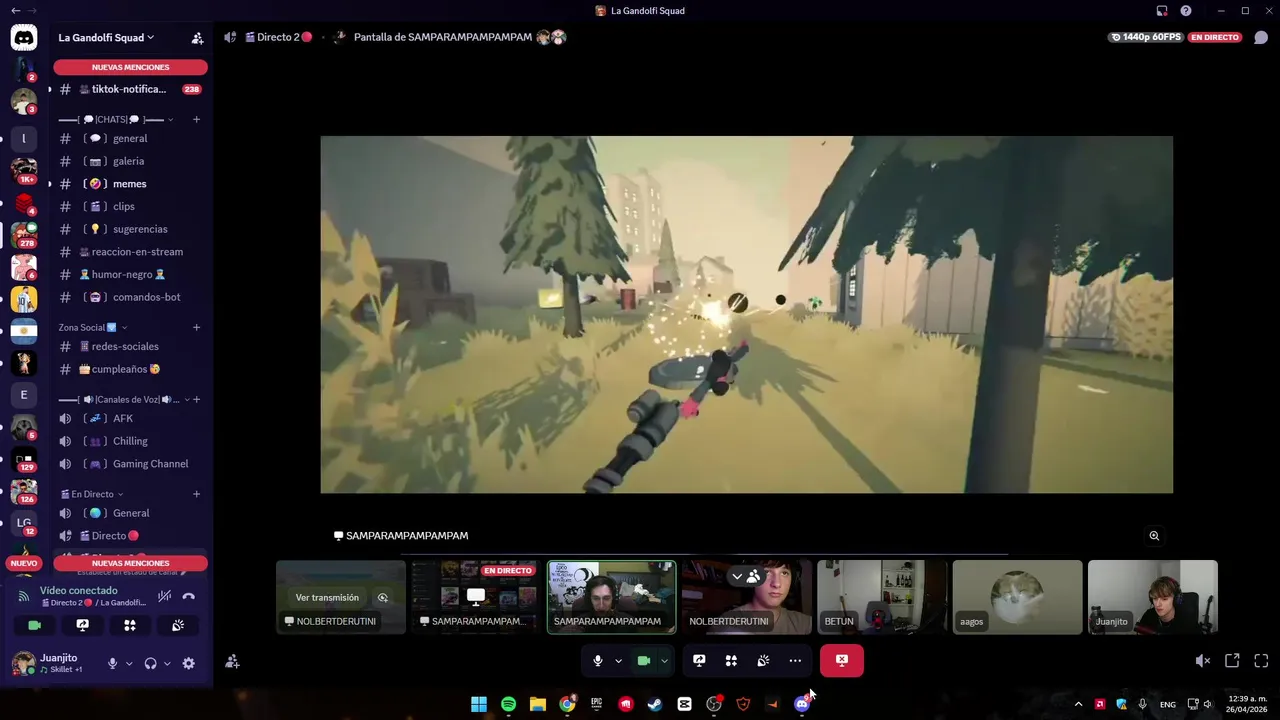The height and width of the screenshot is (720, 1280).
Task: Open the Help icon in title bar
Action: coord(1186,11)
